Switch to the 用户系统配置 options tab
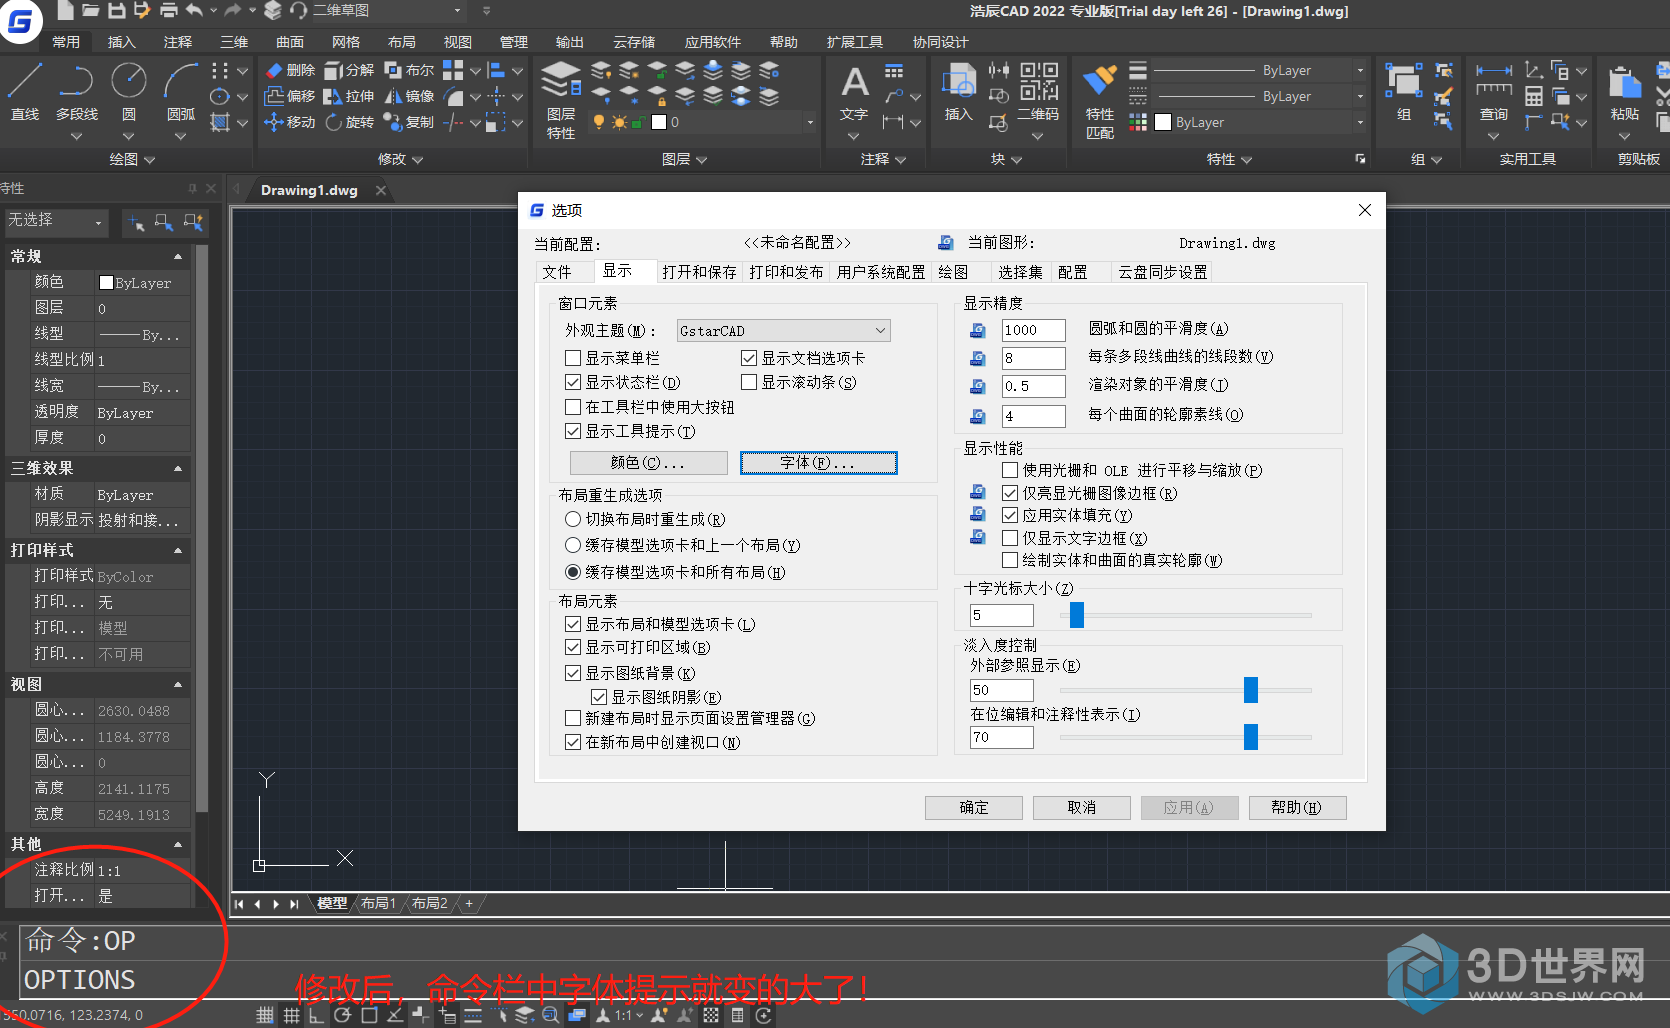Viewport: 1670px width, 1028px height. (x=881, y=272)
